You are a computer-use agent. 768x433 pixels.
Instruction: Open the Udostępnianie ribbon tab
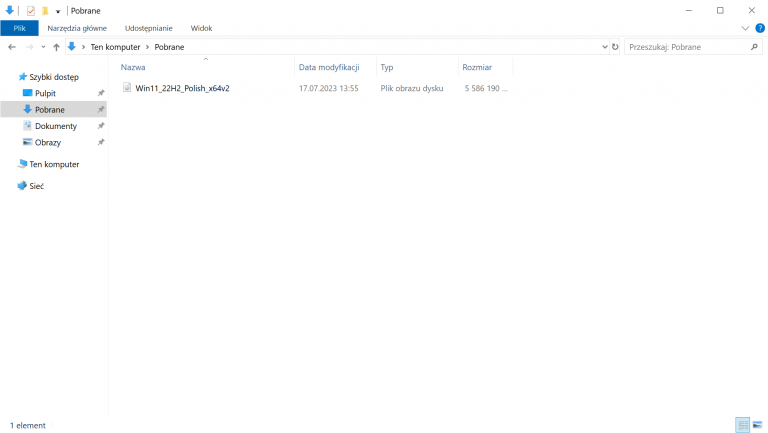147,28
